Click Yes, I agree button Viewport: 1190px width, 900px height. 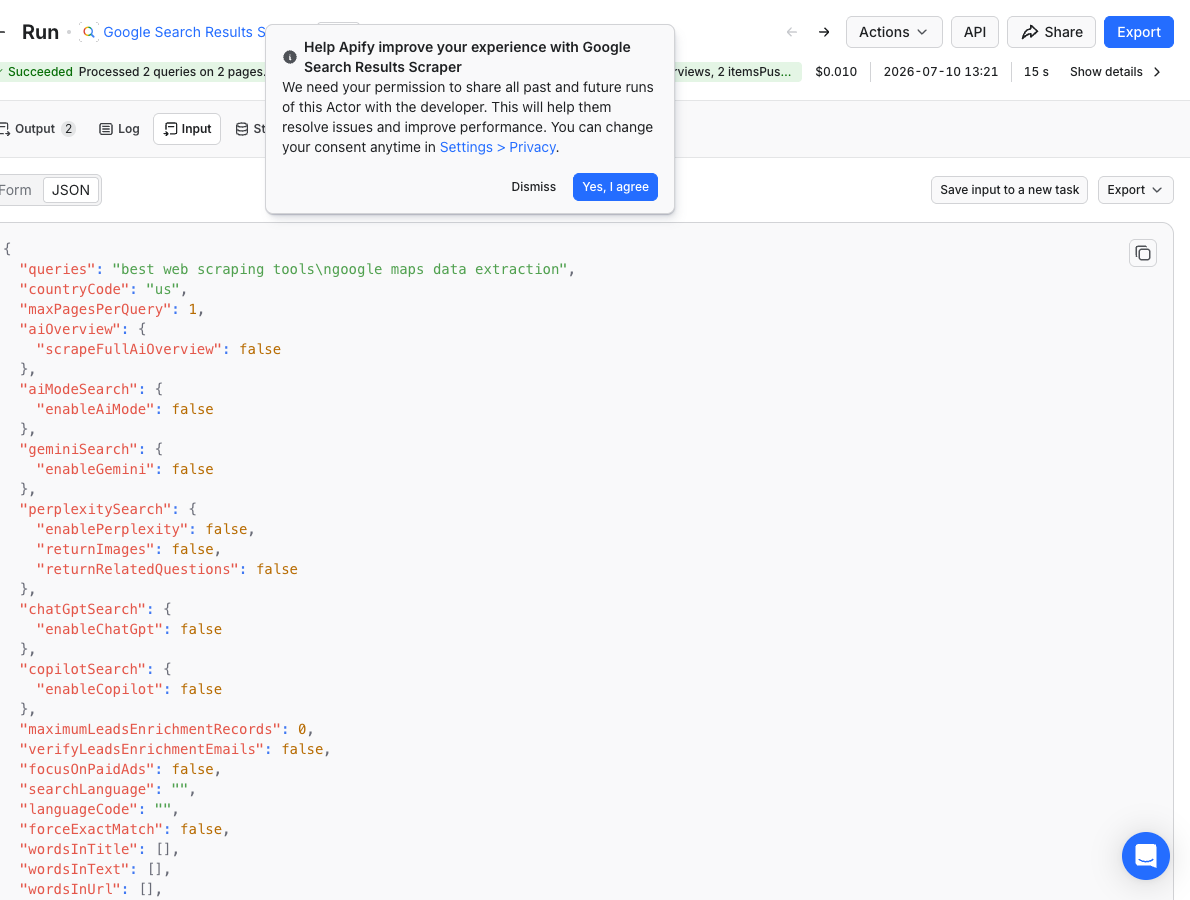(615, 187)
